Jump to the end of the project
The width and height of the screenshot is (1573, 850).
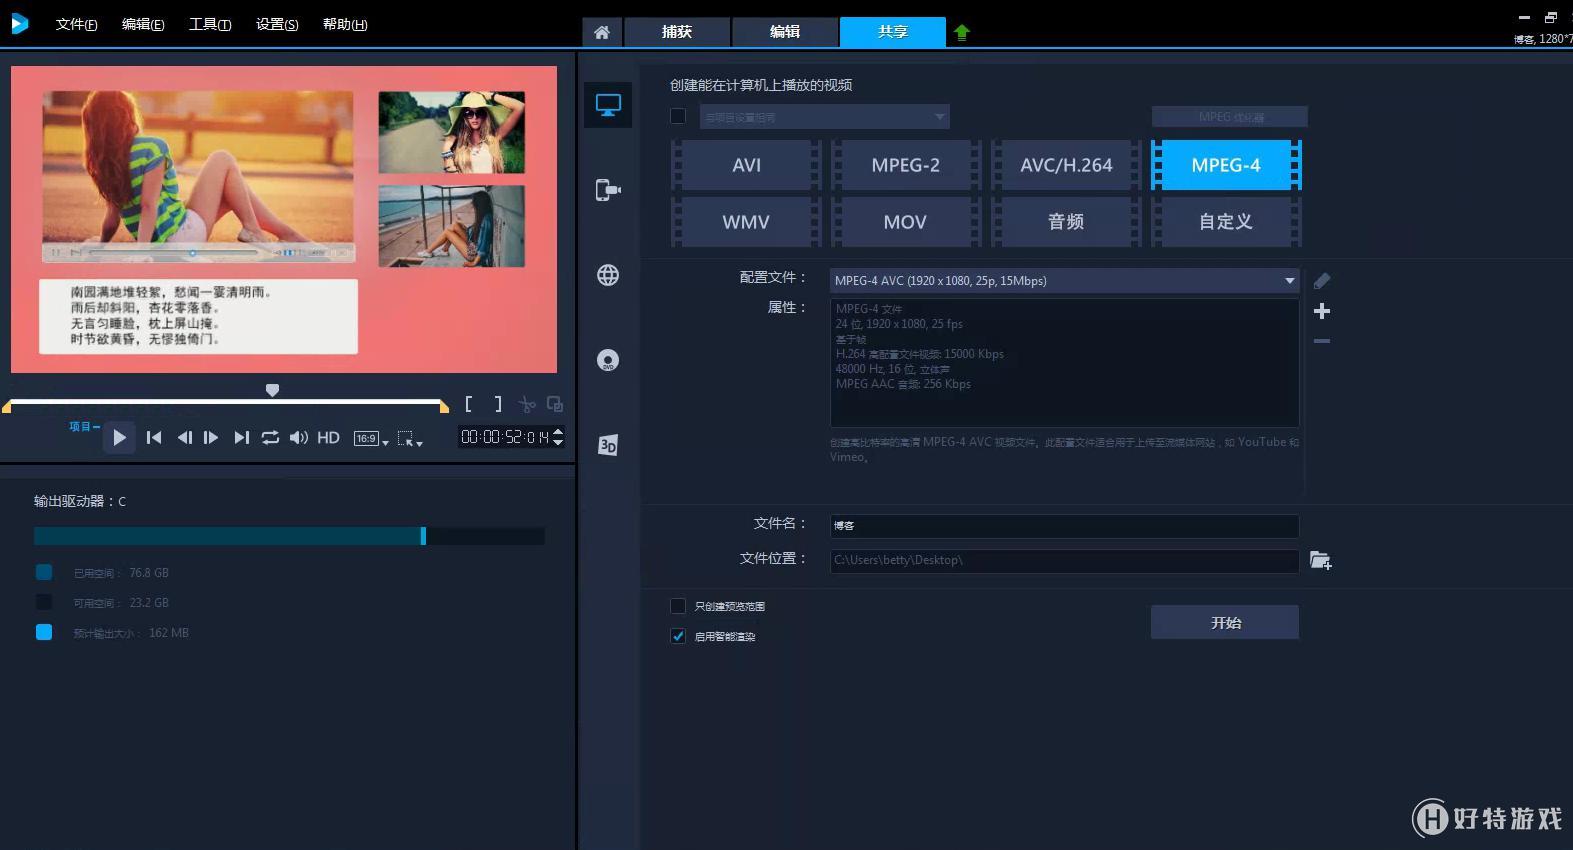coord(241,437)
